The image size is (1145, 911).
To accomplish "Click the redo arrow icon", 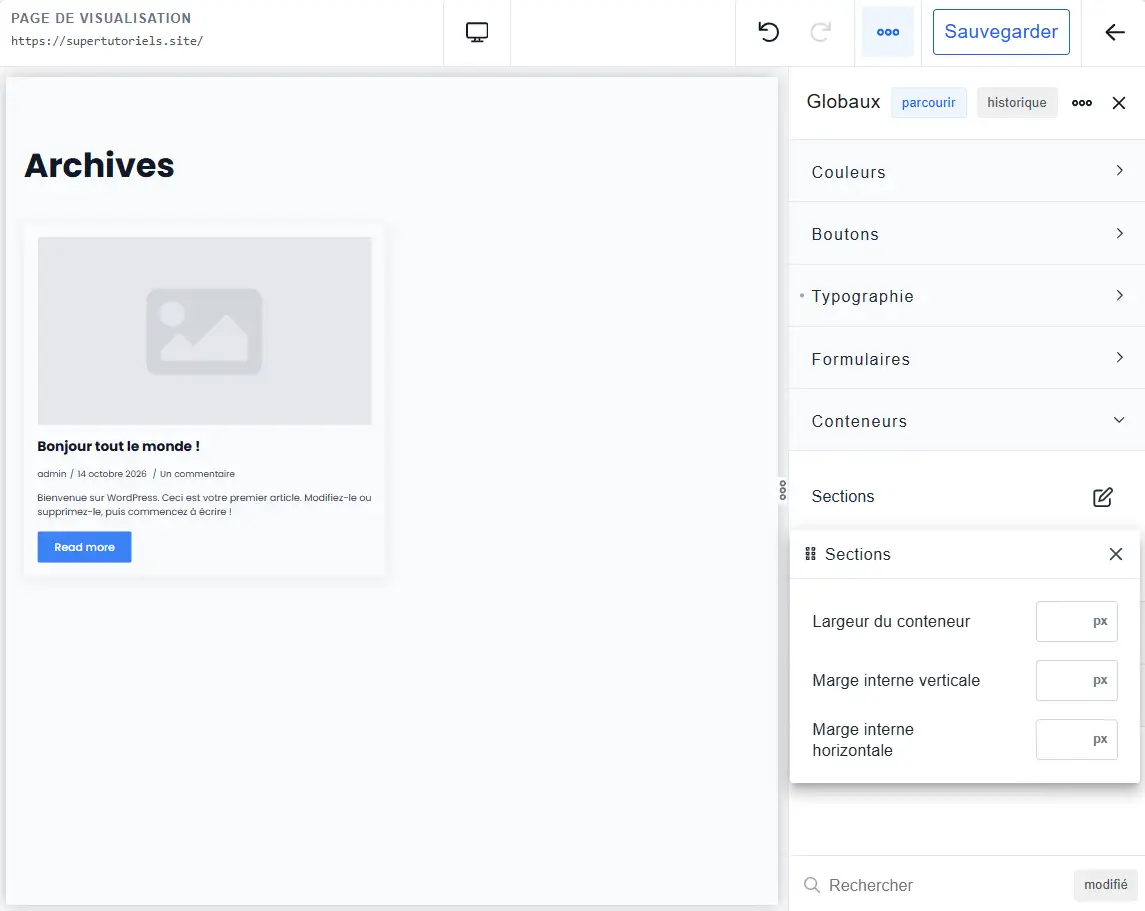I will [821, 32].
